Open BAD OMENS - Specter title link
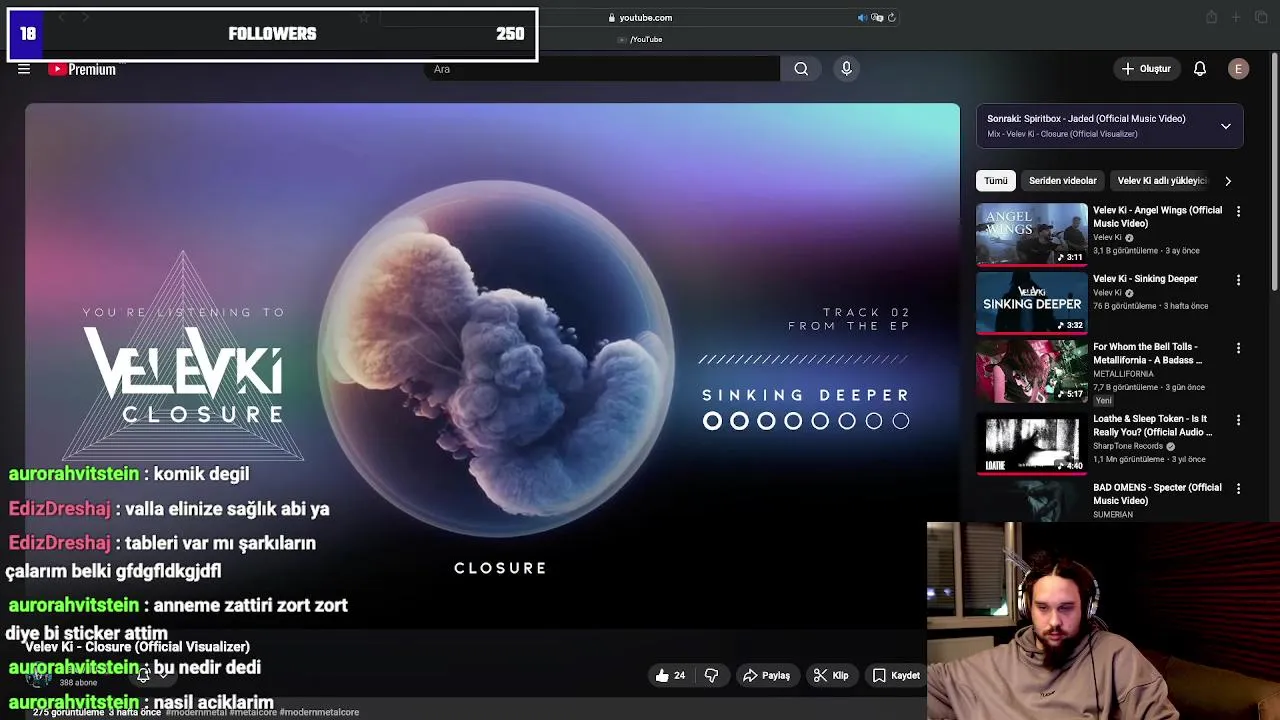 coord(1157,494)
